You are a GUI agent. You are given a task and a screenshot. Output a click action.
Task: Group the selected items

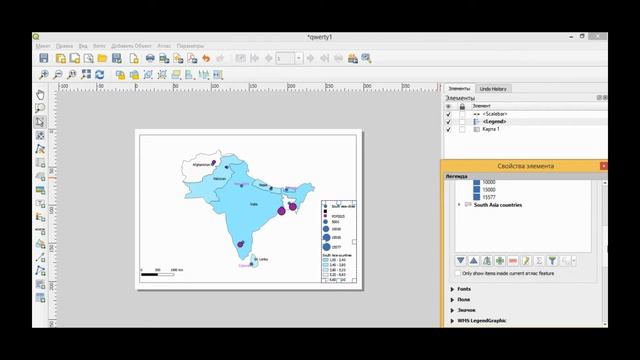coord(148,75)
